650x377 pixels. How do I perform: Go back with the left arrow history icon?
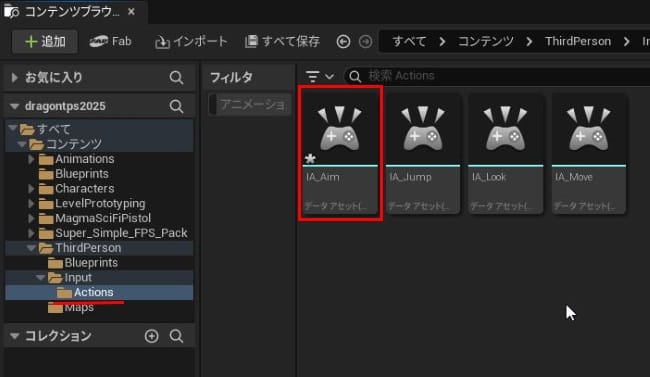343,41
